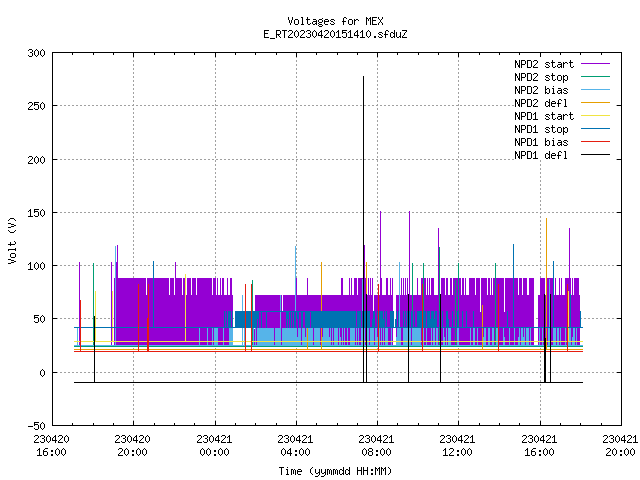Click the NPD2 bias light blue legend line
The height and width of the screenshot is (480, 640).
pyautogui.click(x=595, y=90)
